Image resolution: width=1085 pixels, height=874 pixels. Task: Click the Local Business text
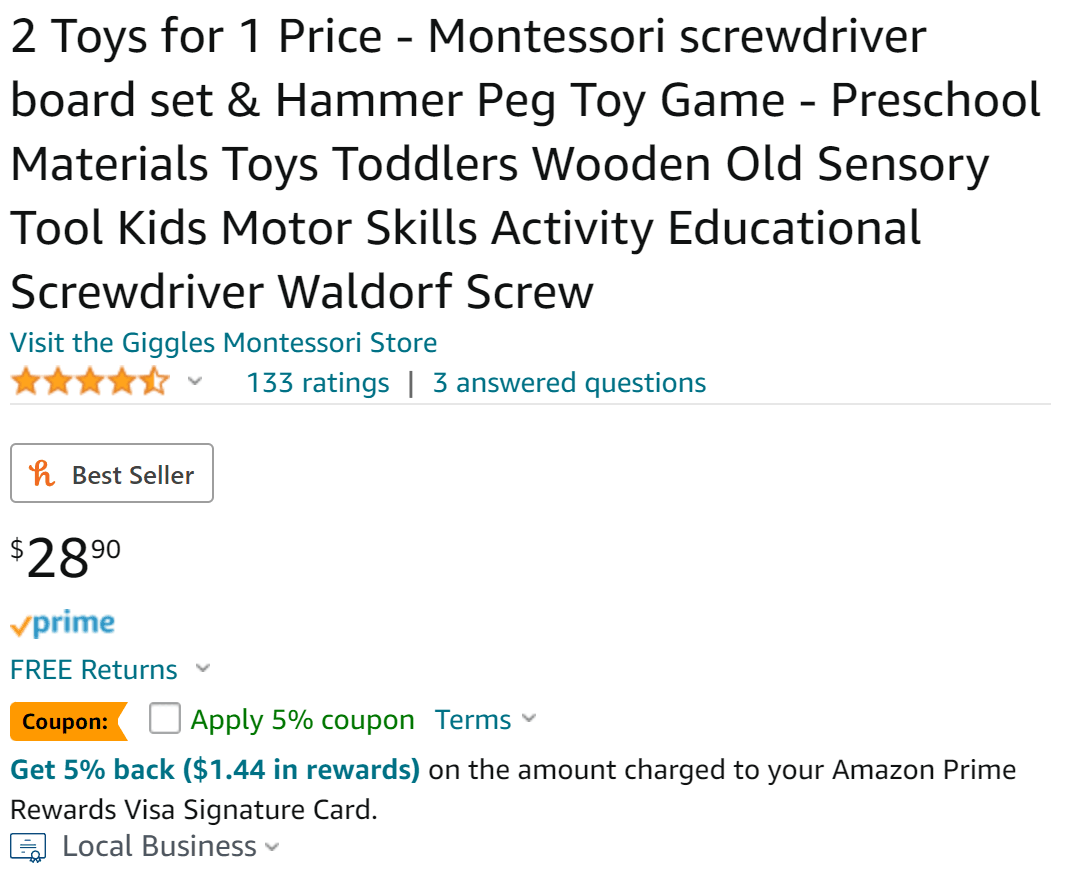point(159,847)
